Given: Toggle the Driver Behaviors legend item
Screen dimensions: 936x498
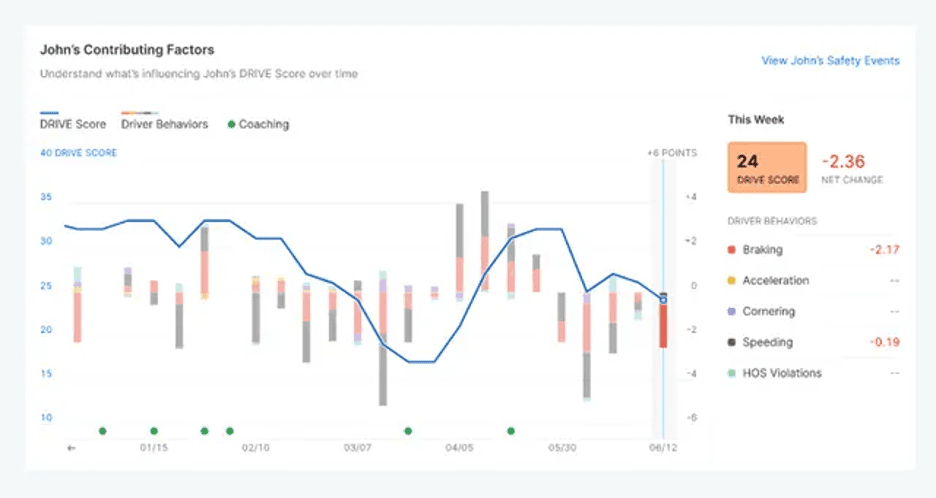Looking at the screenshot, I should tap(164, 124).
